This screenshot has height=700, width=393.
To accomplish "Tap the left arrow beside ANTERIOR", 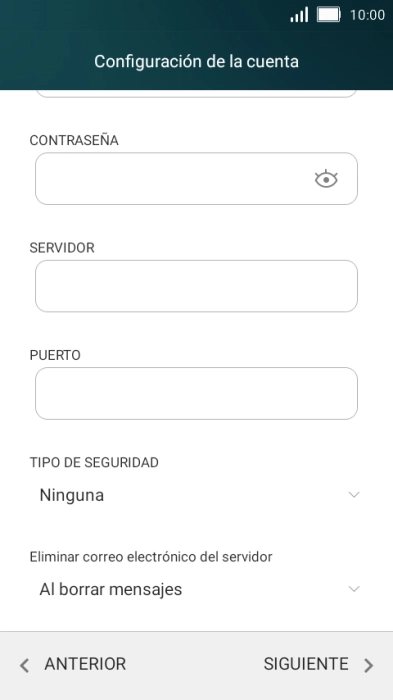I will coord(25,665).
